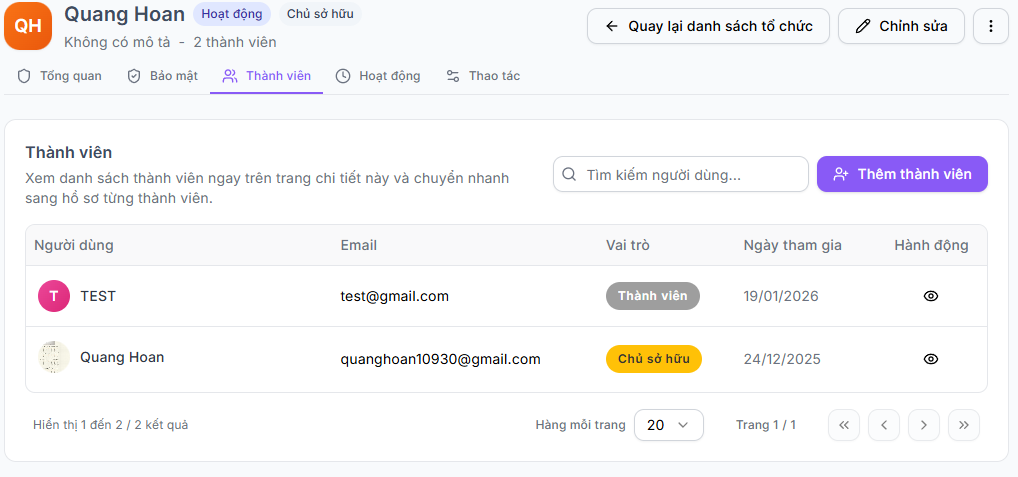View details for Quang Hoan member
The height and width of the screenshot is (477, 1018).
931,359
